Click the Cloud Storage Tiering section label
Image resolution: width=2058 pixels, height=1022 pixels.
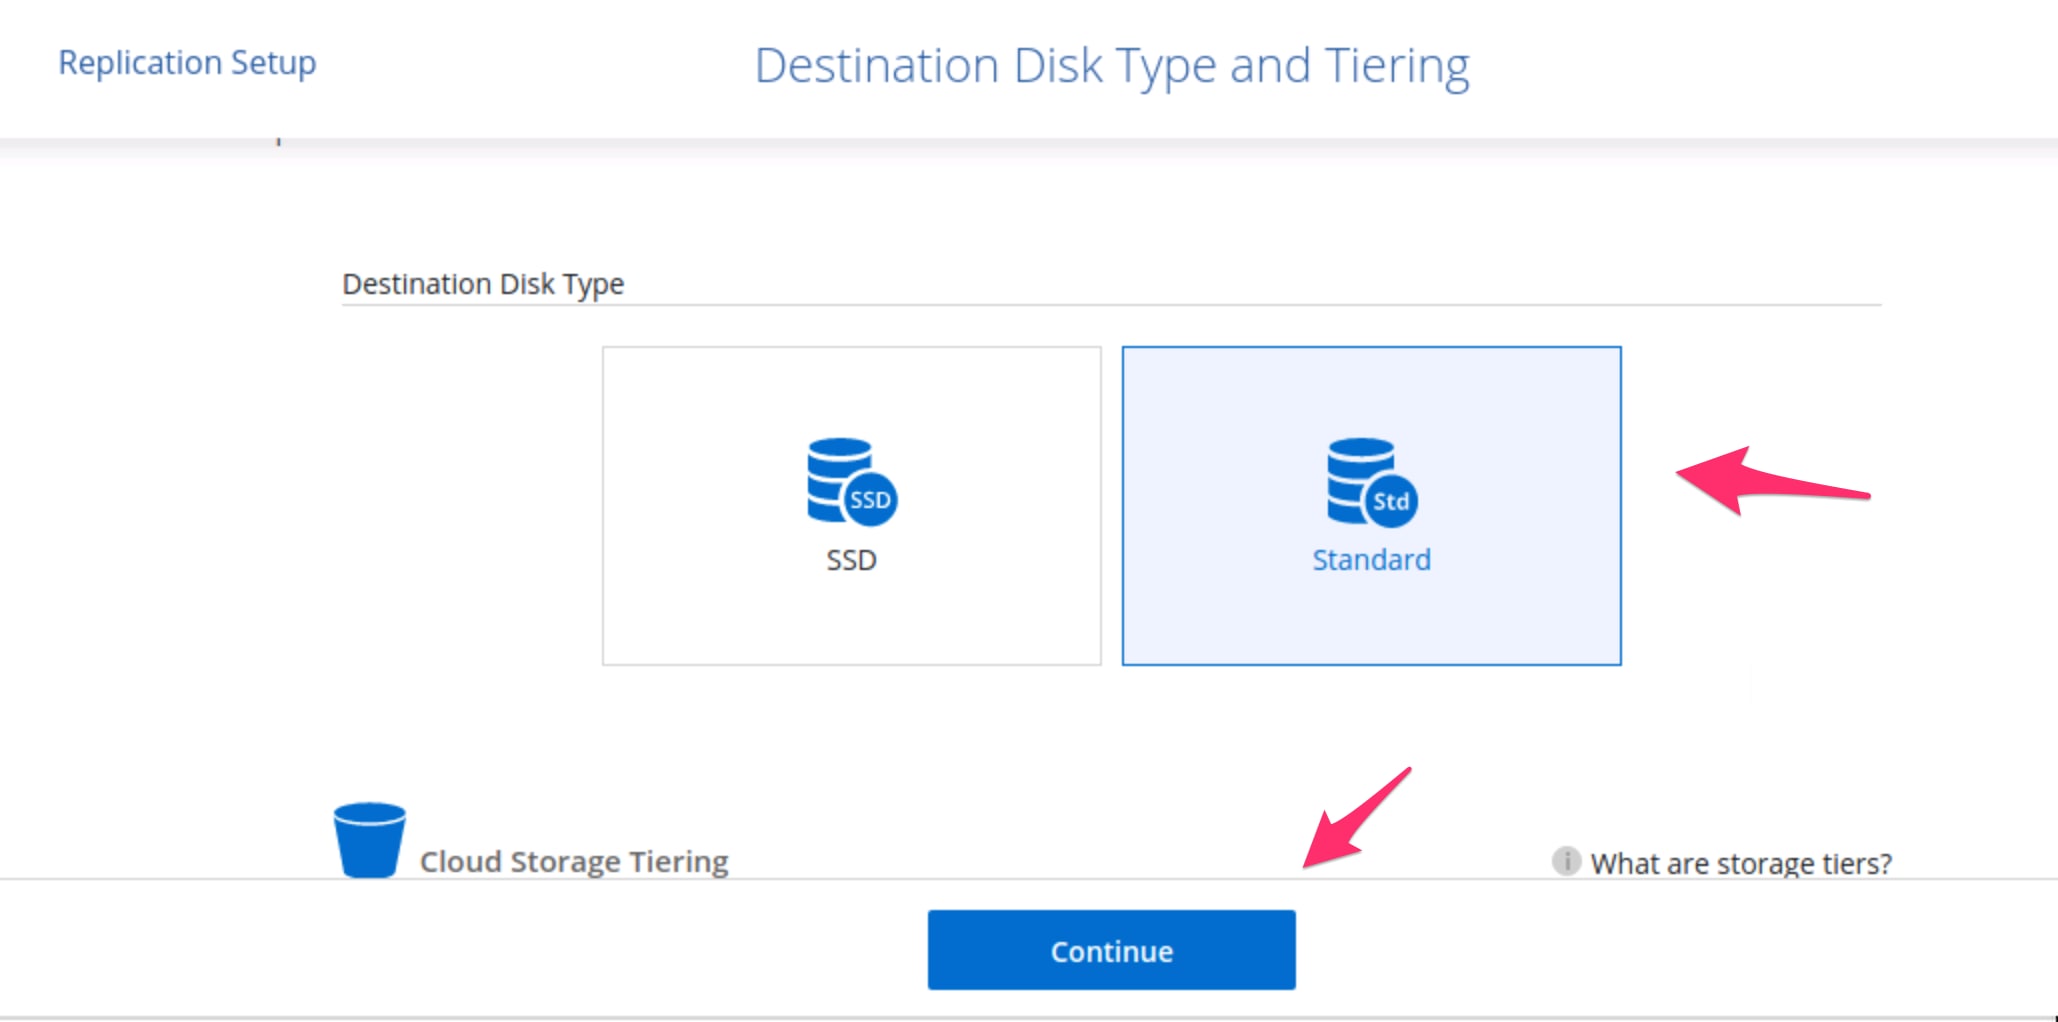click(573, 861)
